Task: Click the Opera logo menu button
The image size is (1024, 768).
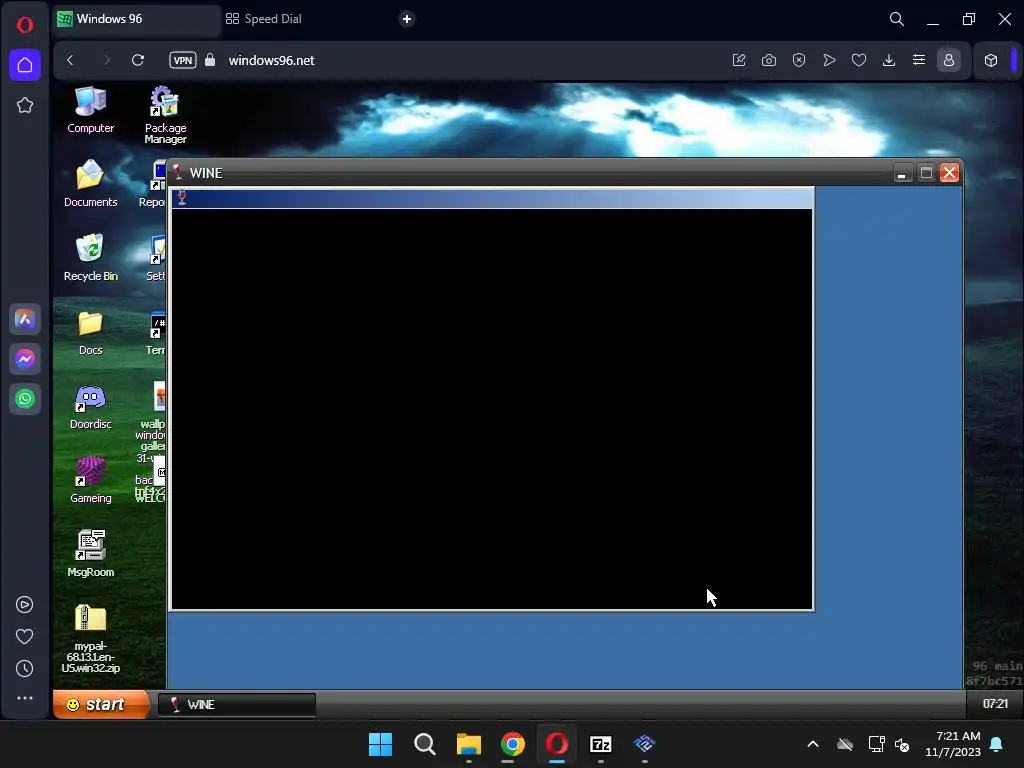Action: point(25,25)
